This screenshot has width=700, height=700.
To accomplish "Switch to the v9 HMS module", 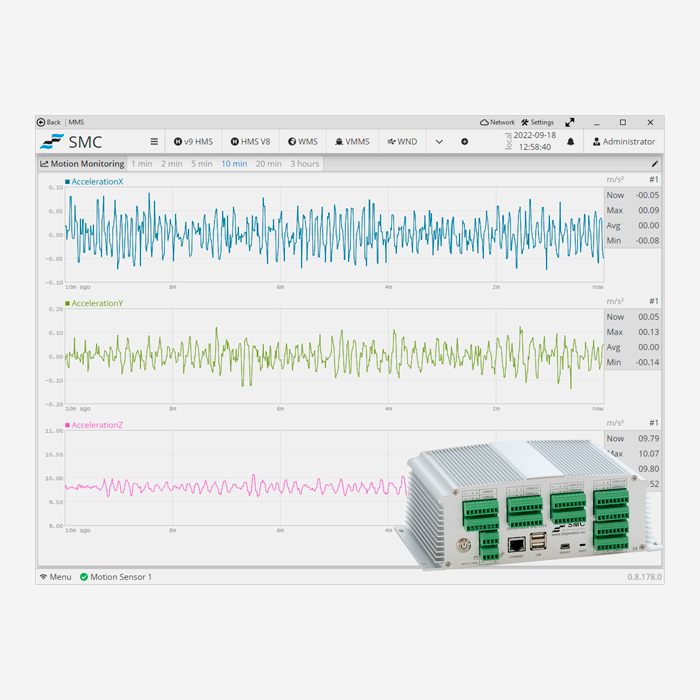I will pyautogui.click(x=193, y=142).
